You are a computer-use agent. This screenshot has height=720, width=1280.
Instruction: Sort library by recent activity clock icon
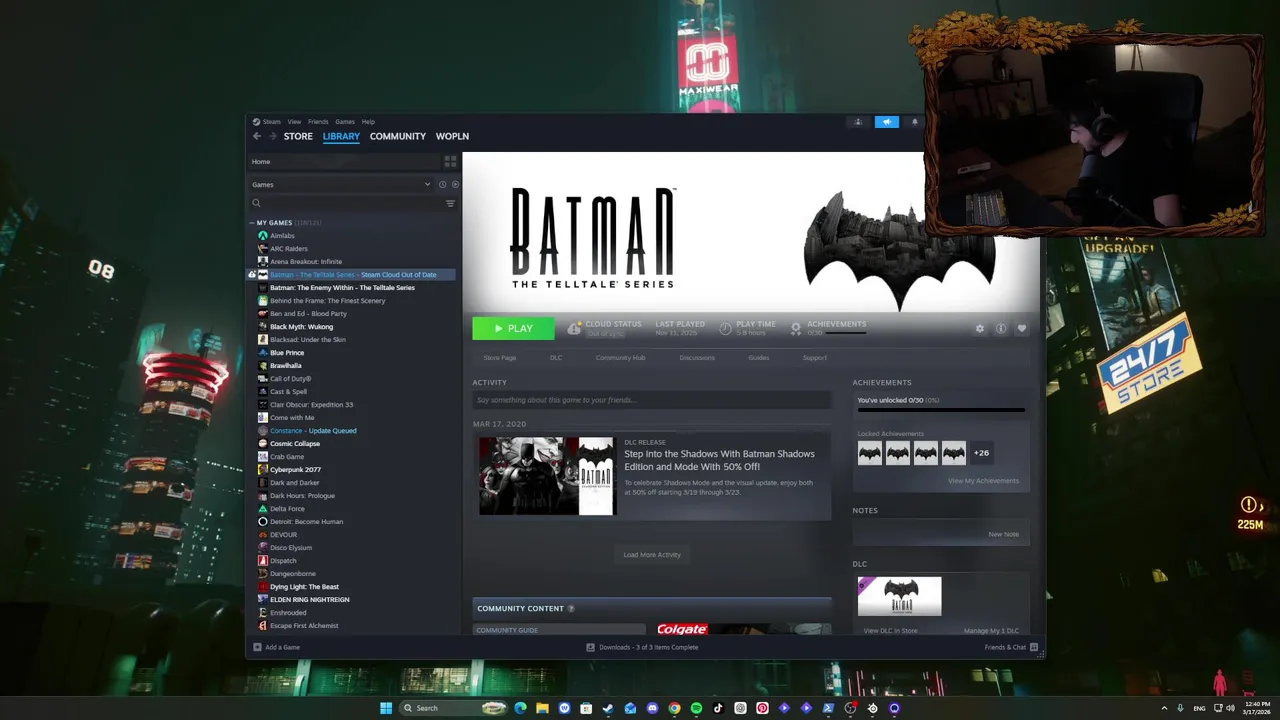coord(442,184)
